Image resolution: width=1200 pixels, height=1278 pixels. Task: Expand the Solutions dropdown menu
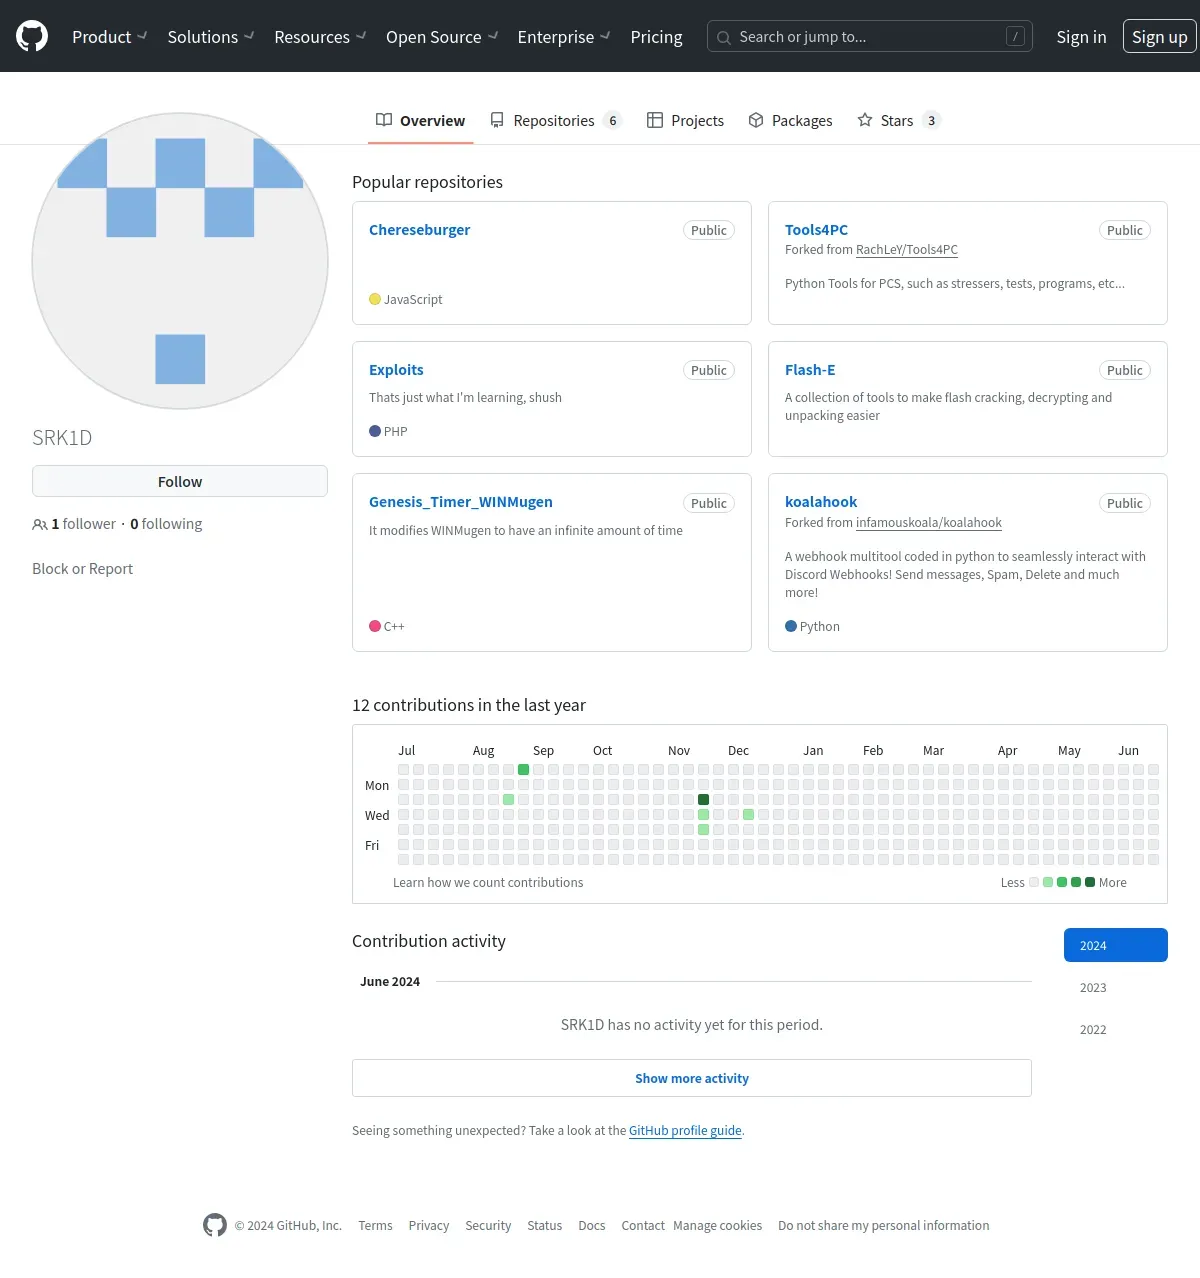point(211,37)
